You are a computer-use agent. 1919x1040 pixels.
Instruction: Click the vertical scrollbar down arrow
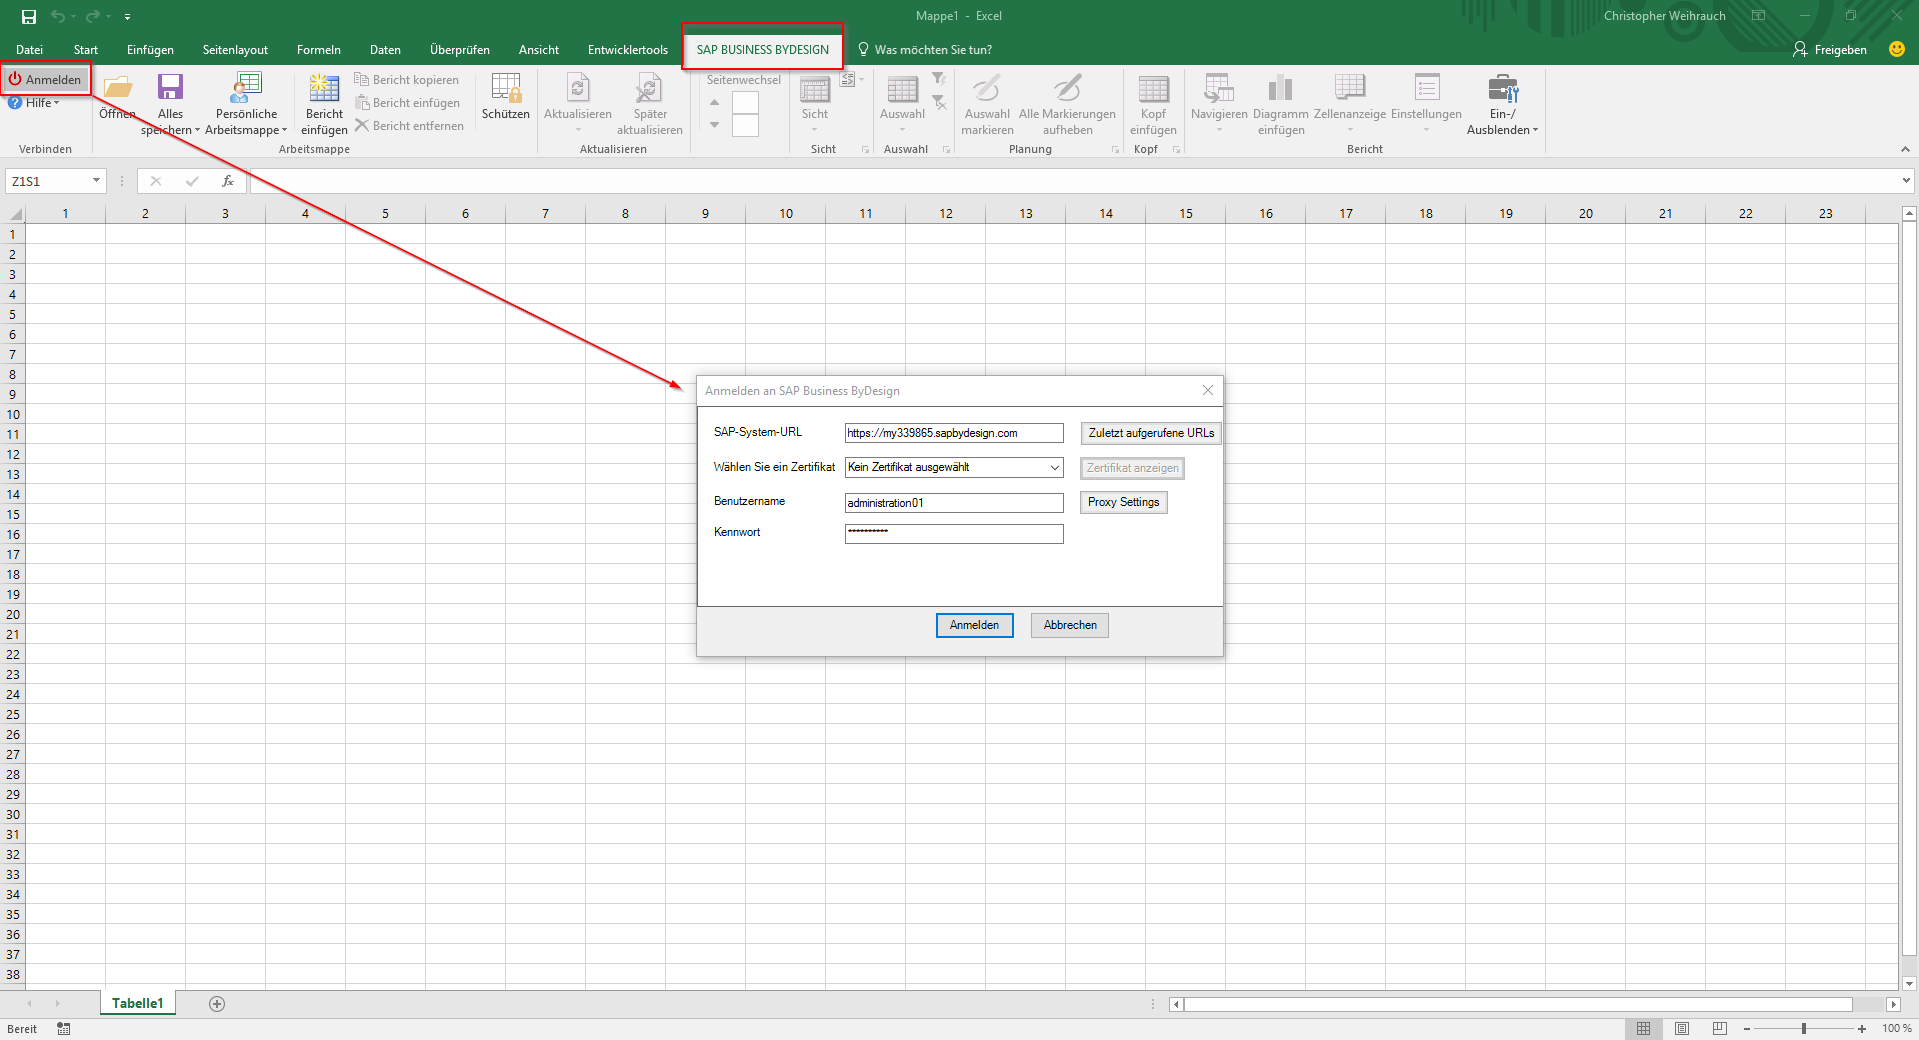(1909, 984)
